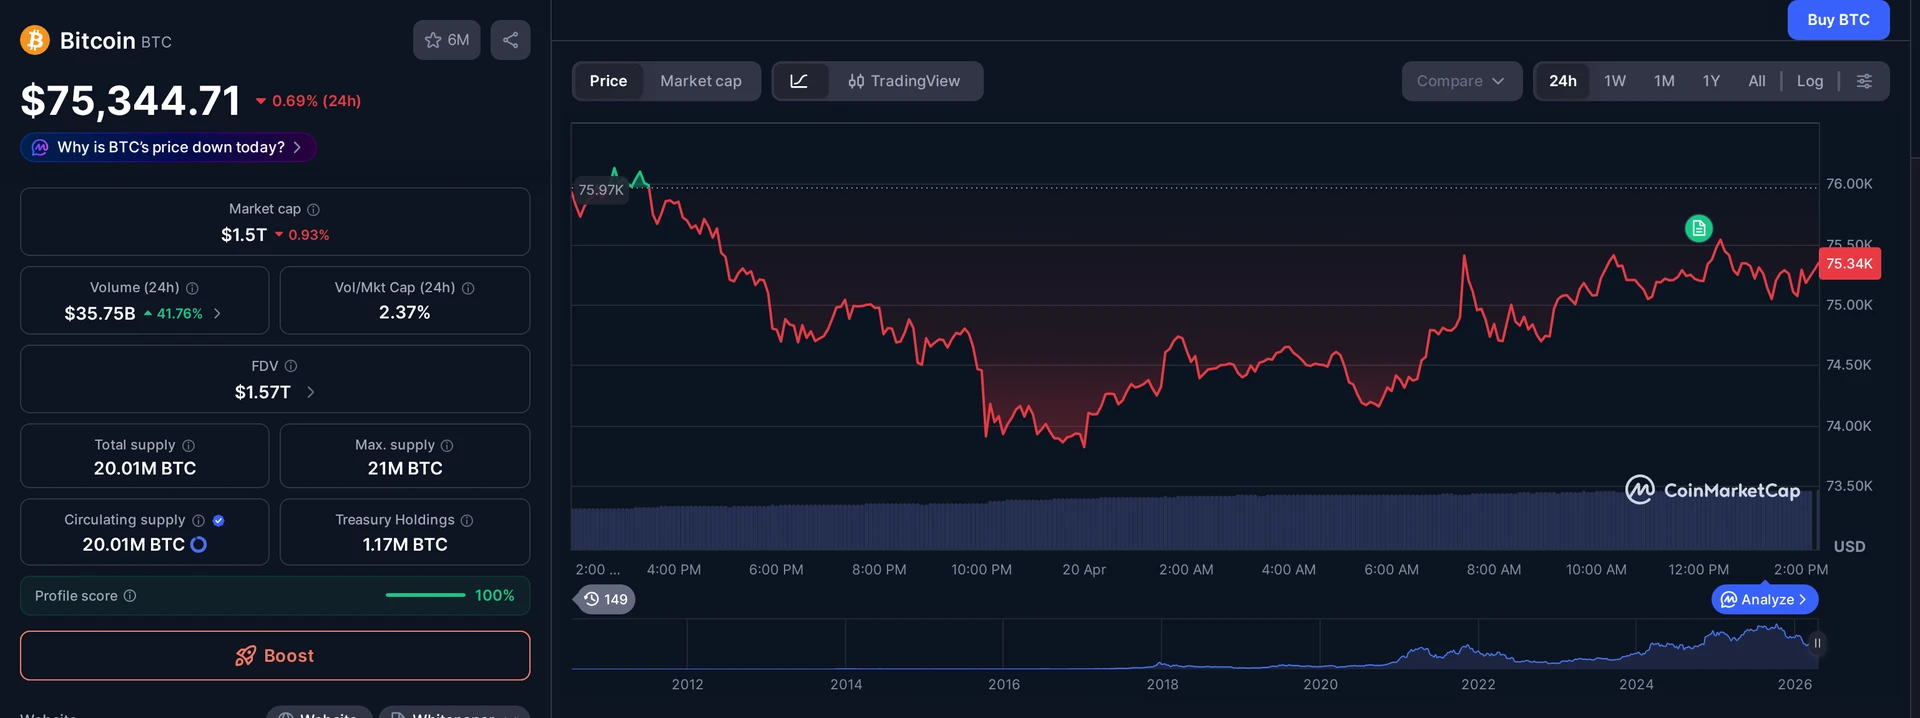Screen dimensions: 1920x718
Task: Click the FDV info icon
Action: [291, 366]
